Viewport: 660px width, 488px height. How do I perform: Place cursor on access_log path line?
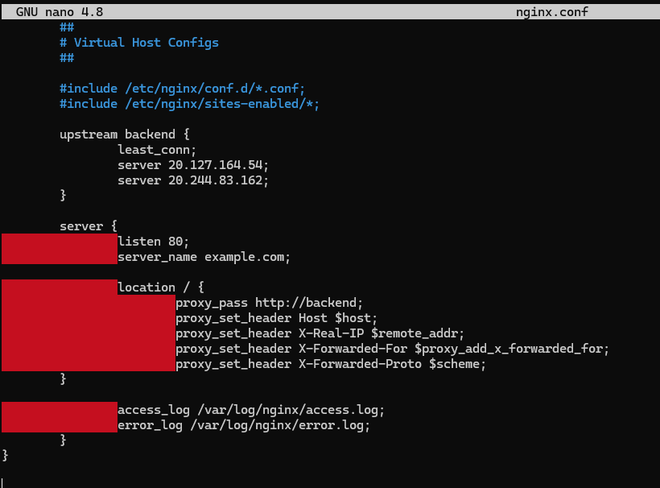tap(251, 410)
